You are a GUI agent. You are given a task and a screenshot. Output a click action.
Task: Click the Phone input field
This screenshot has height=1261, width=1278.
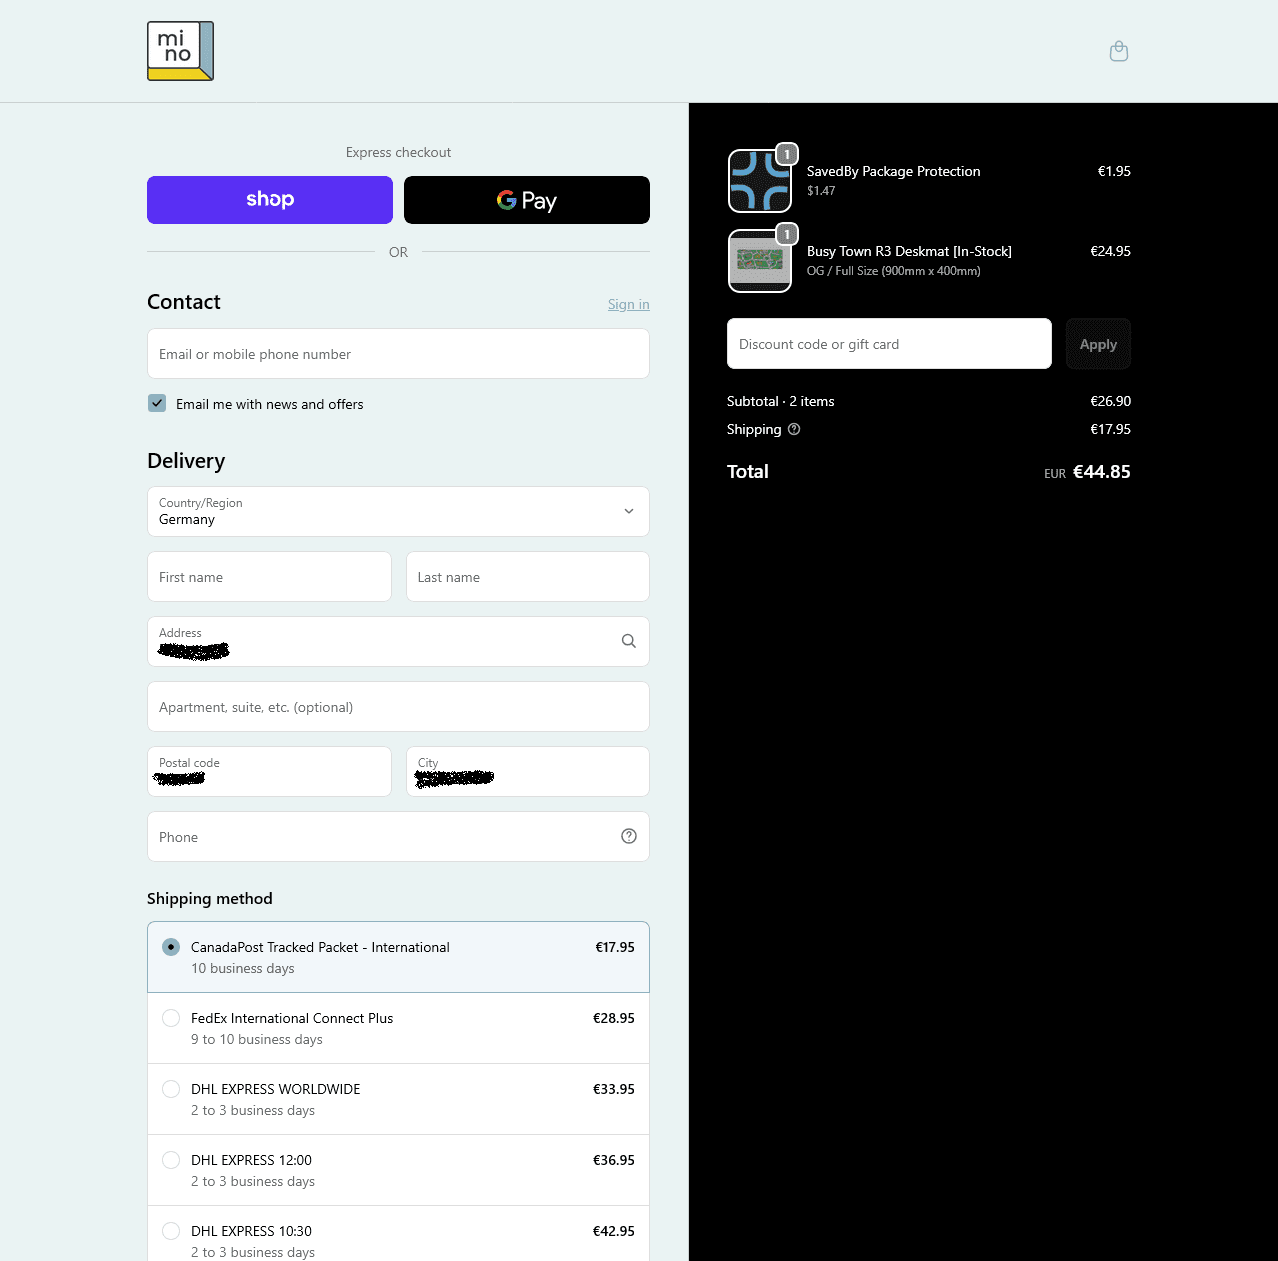pos(398,836)
